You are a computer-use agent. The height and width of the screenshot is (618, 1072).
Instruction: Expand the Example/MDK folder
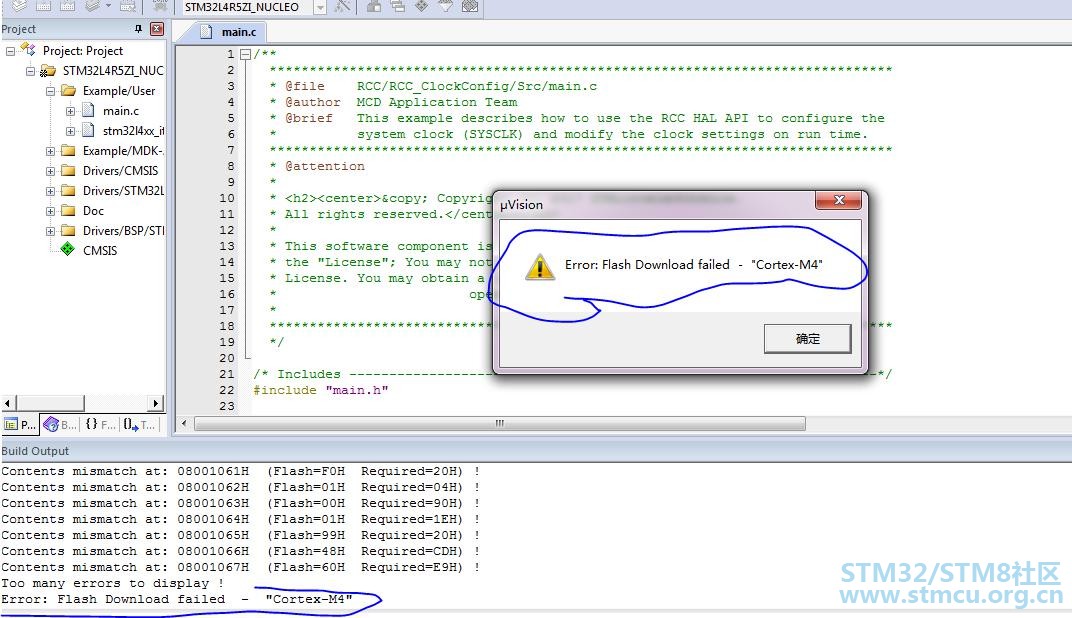pos(50,151)
